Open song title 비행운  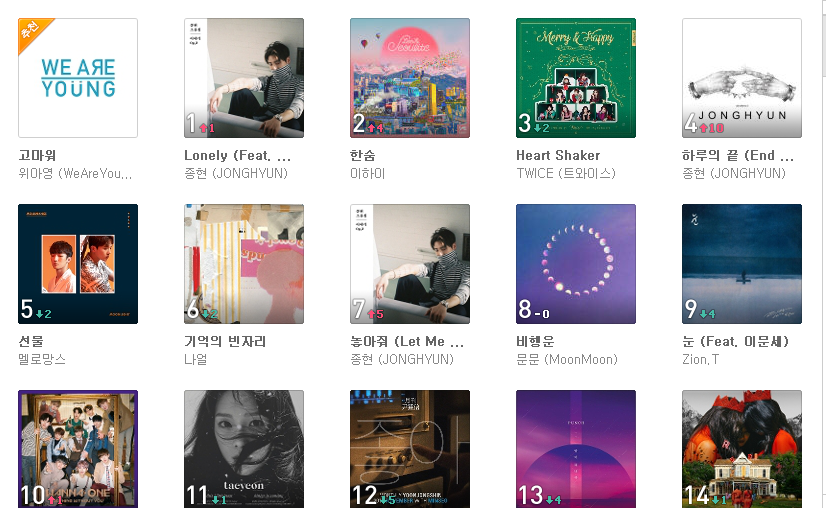535,341
